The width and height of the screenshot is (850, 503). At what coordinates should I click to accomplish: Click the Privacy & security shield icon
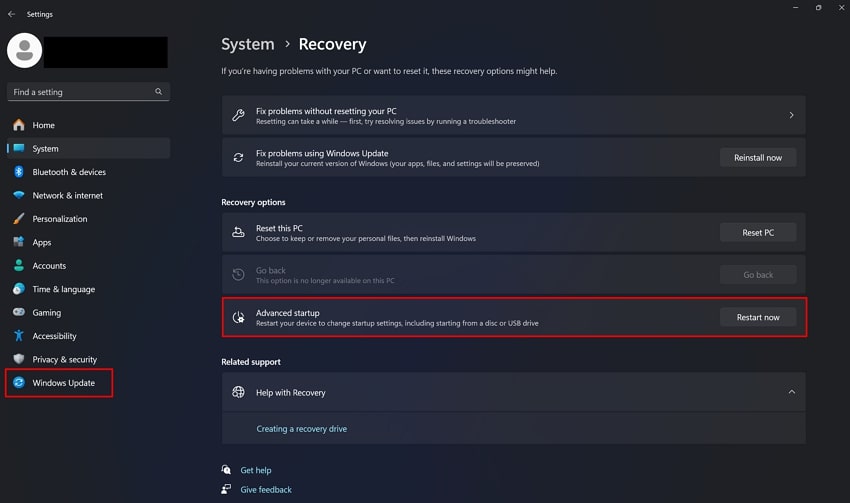point(18,359)
